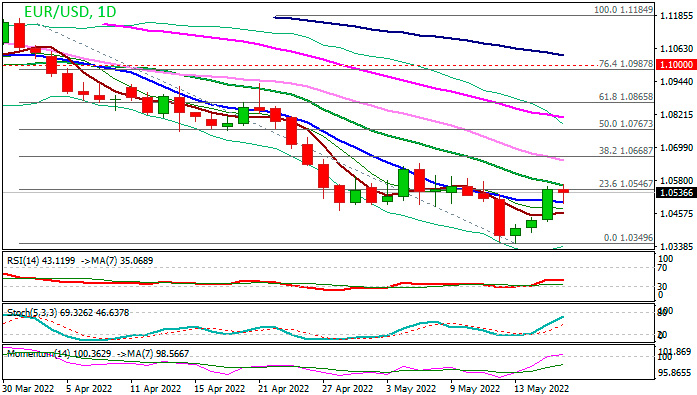
Task: Select the RSI(14) indicator label
Action: point(80,261)
